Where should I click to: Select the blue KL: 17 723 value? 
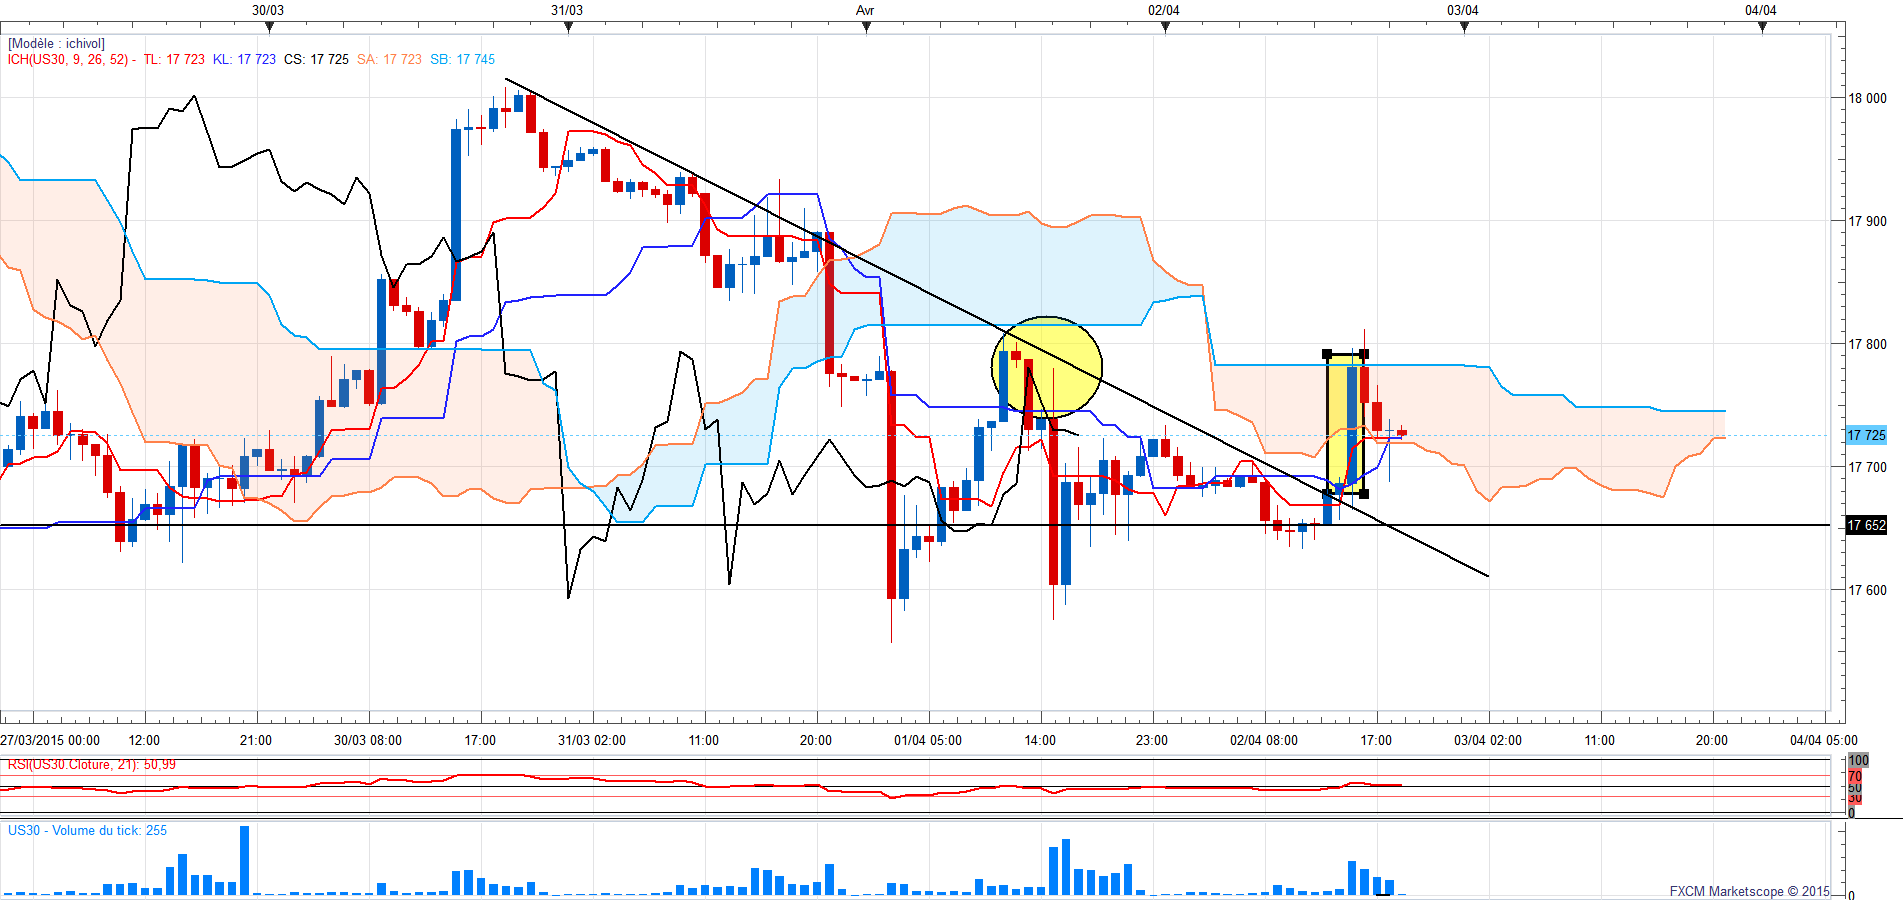click(244, 59)
